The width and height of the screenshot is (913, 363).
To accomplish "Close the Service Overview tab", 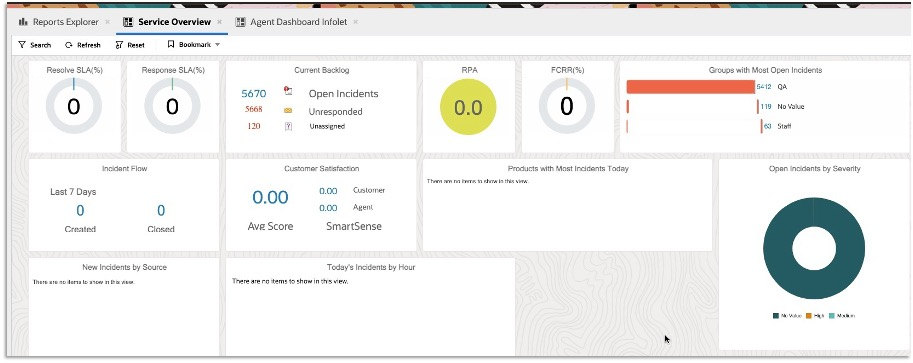I will pos(220,22).
